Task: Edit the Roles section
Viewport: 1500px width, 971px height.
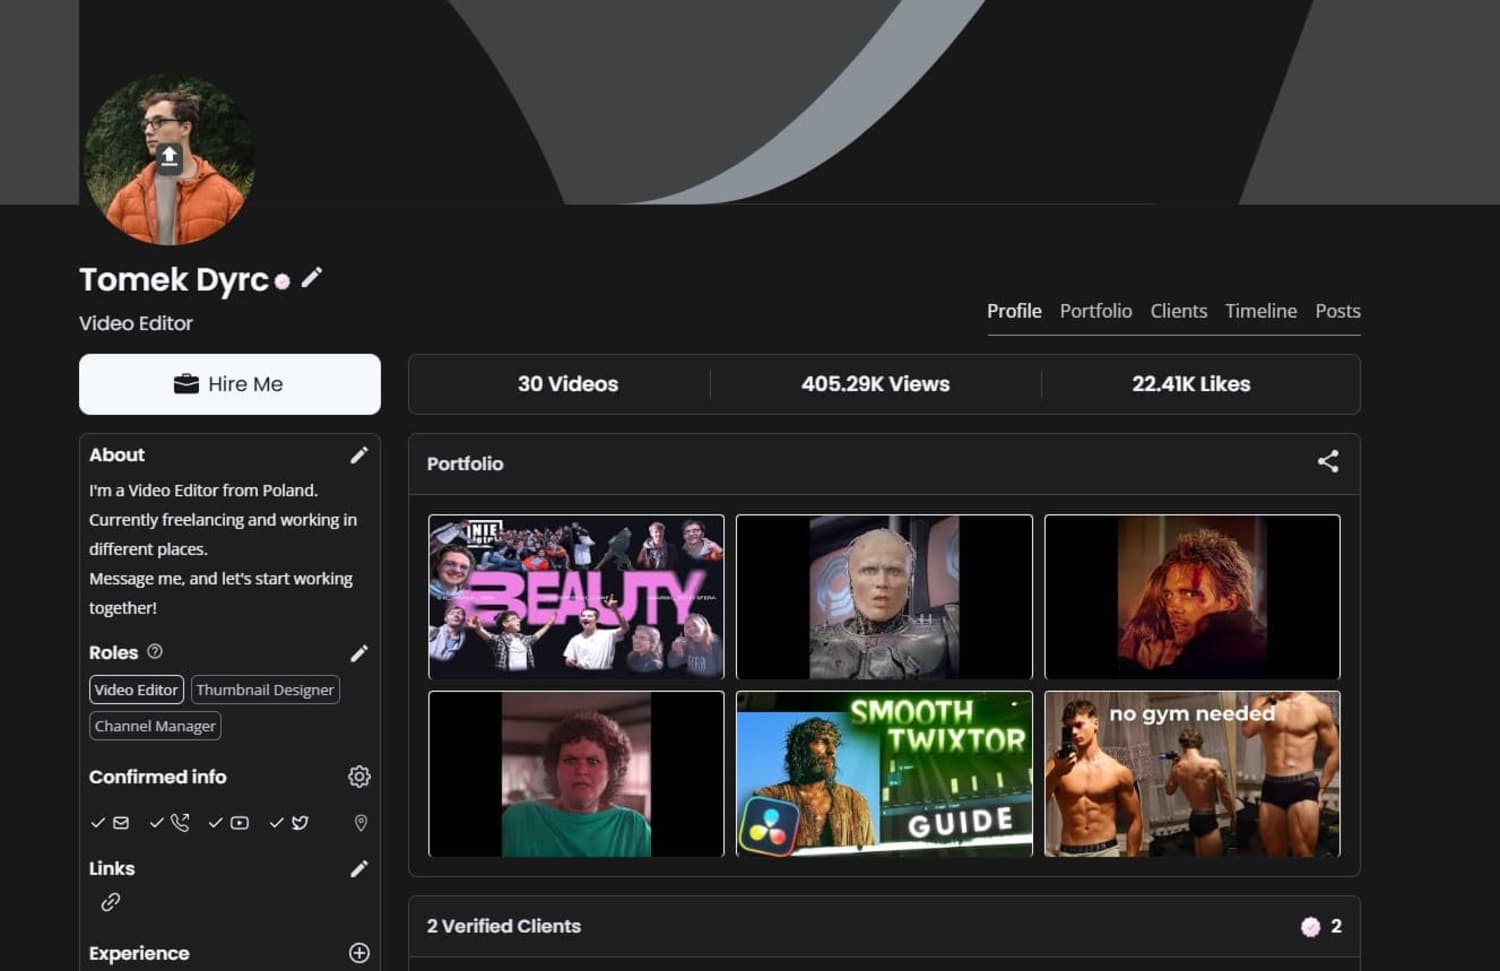Action: pos(359,653)
